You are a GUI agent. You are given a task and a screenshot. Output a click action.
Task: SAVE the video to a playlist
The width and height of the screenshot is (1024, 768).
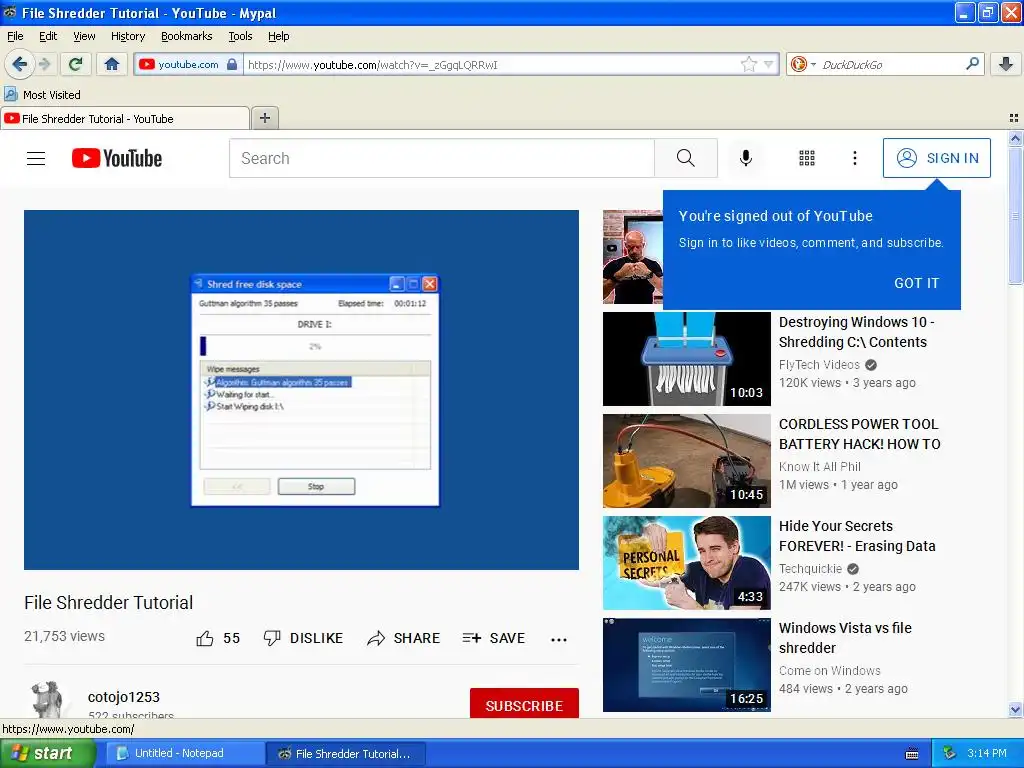[493, 638]
